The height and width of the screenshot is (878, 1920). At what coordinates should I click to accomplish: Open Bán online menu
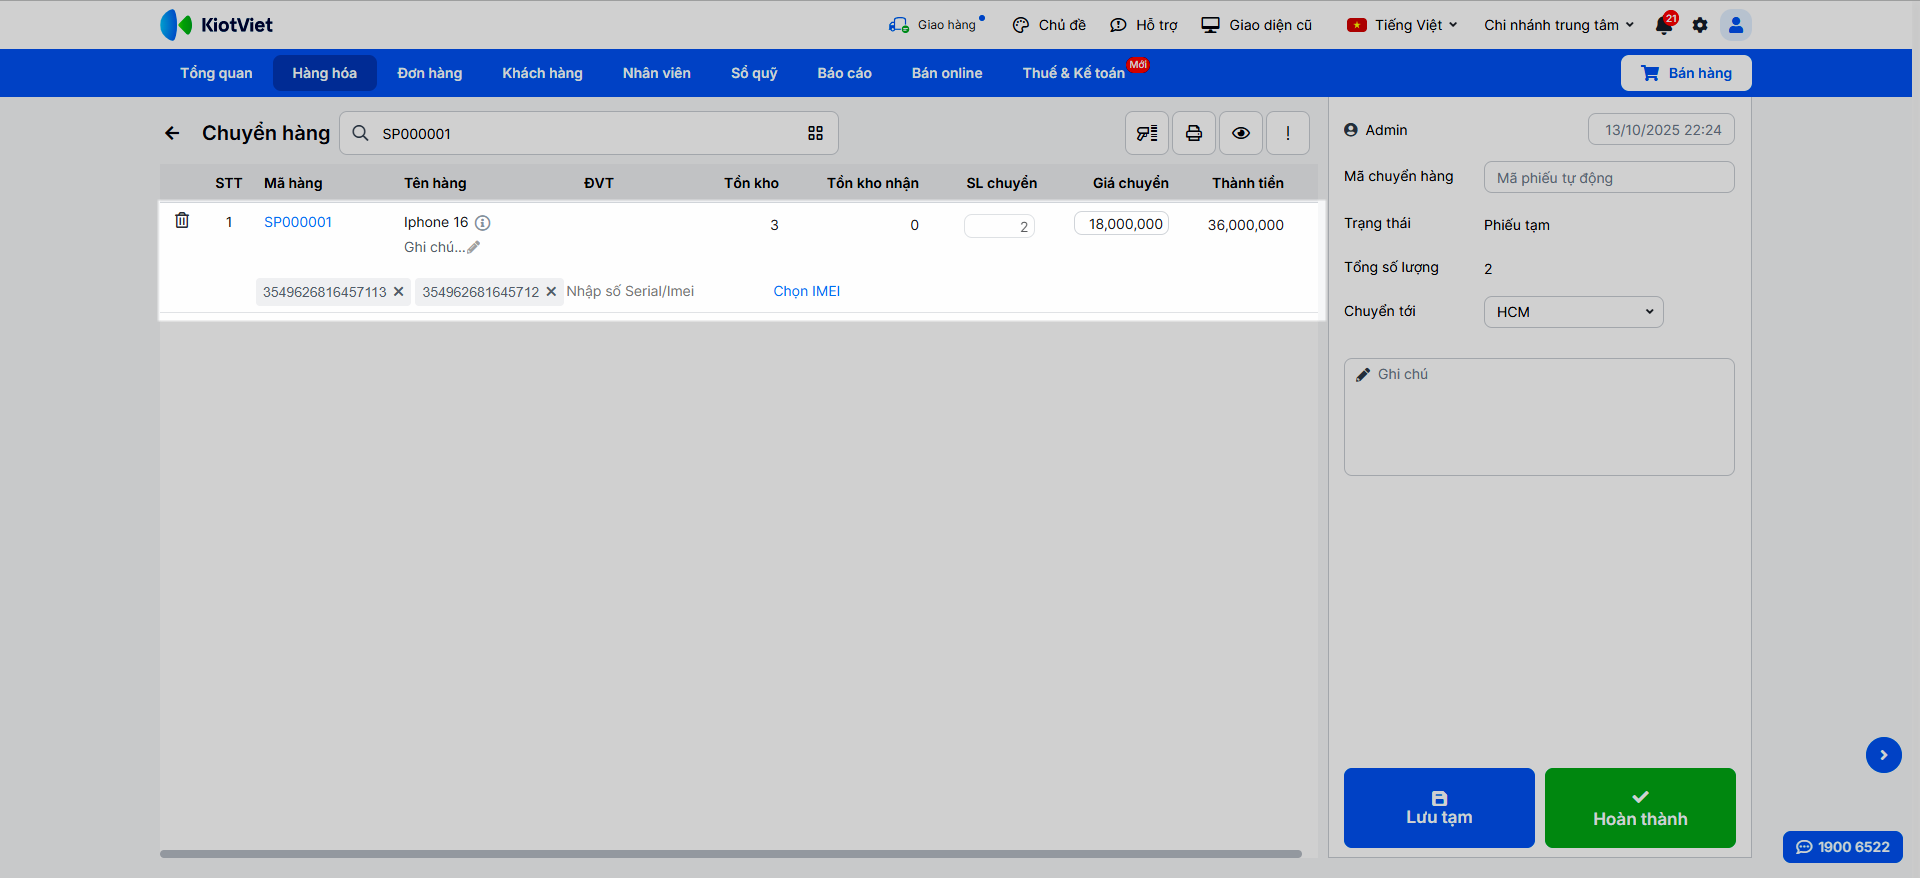pyautogui.click(x=947, y=73)
